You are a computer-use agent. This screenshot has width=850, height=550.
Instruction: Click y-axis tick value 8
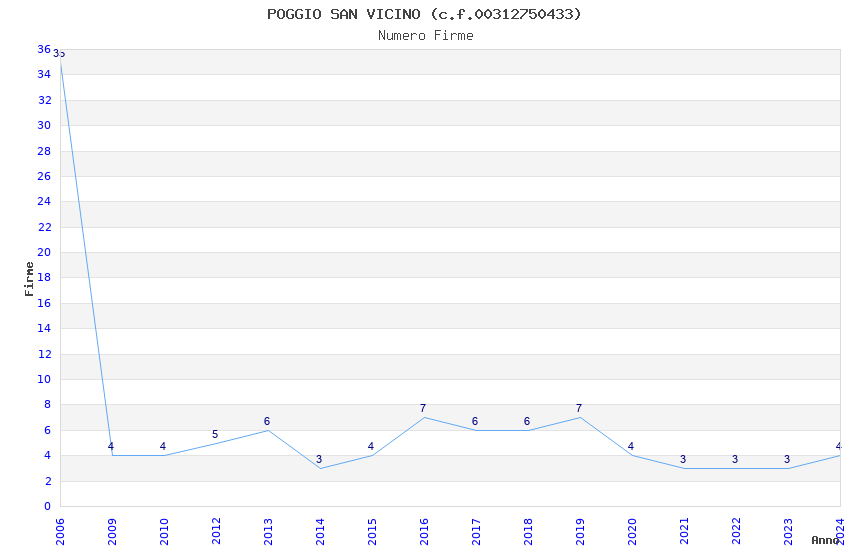[x=48, y=404]
